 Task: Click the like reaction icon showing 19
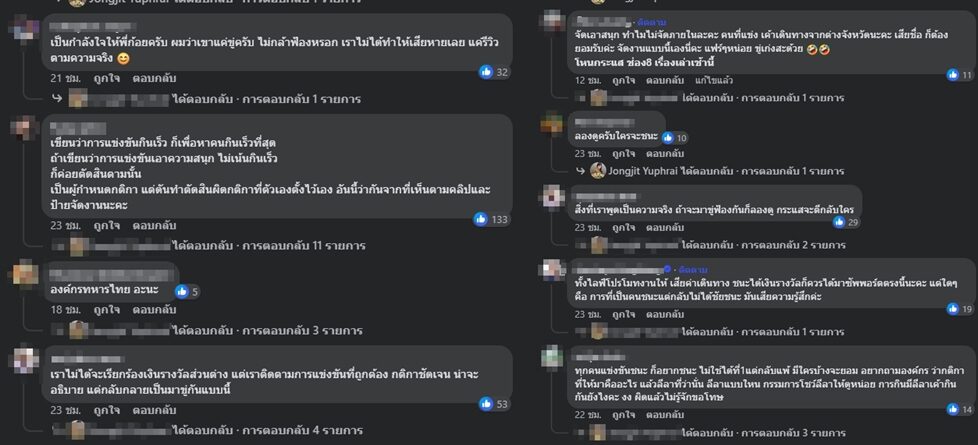pos(952,308)
